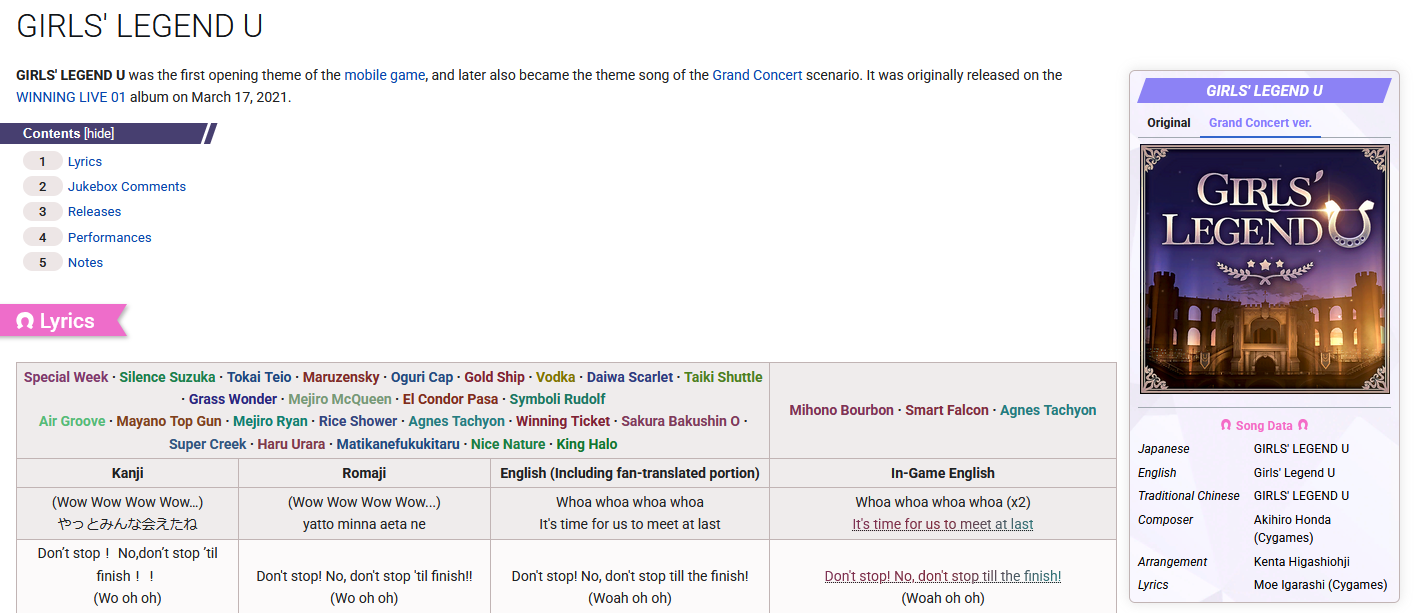The width and height of the screenshot is (1414, 613).
Task: Open the WINNING LIVE 01 album link
Action: click(71, 97)
